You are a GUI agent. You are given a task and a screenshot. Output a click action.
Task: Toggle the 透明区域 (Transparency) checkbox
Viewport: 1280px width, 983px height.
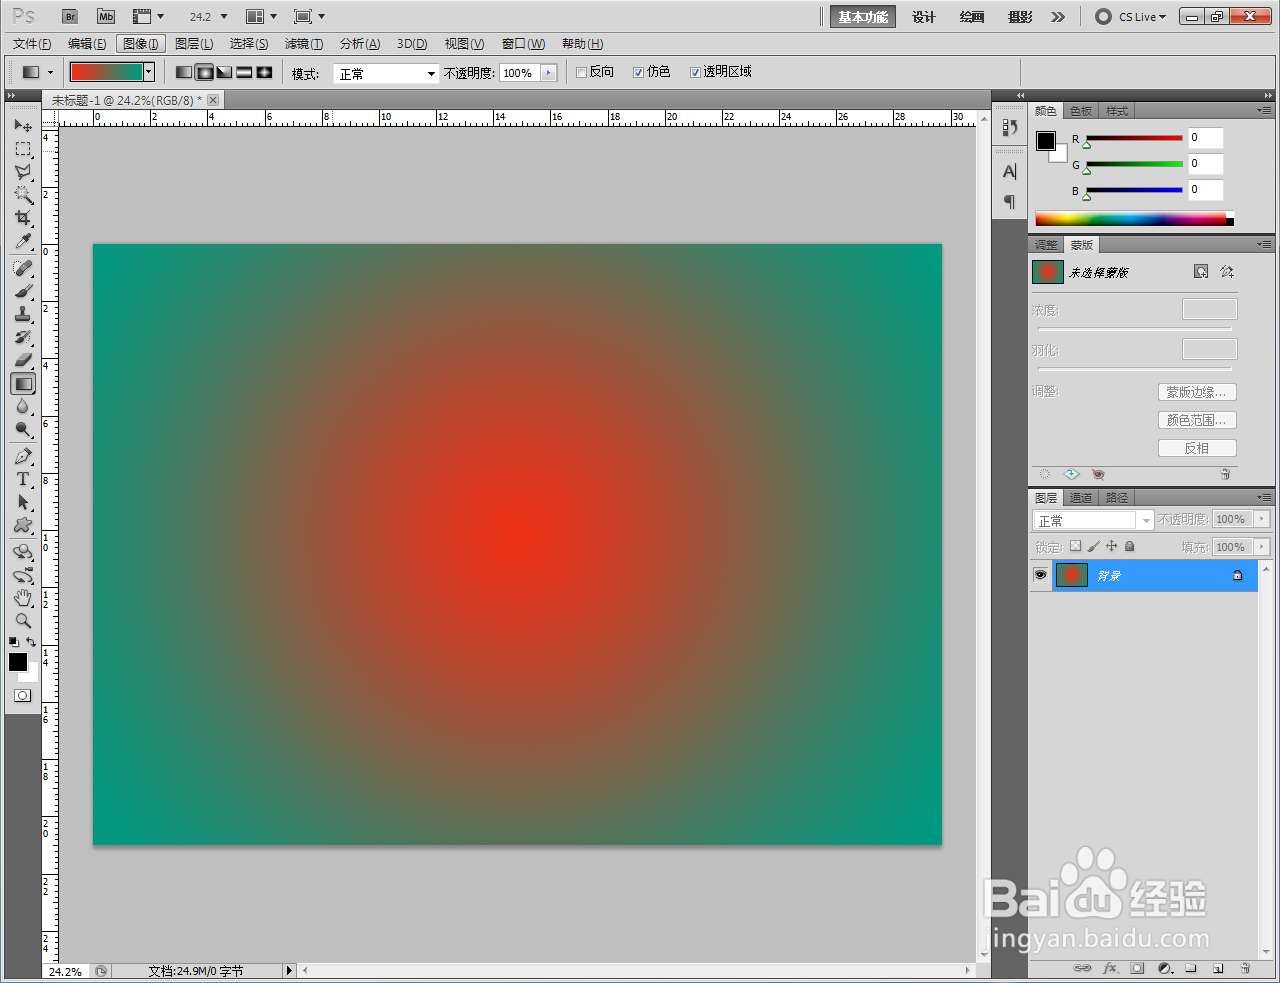coord(695,72)
